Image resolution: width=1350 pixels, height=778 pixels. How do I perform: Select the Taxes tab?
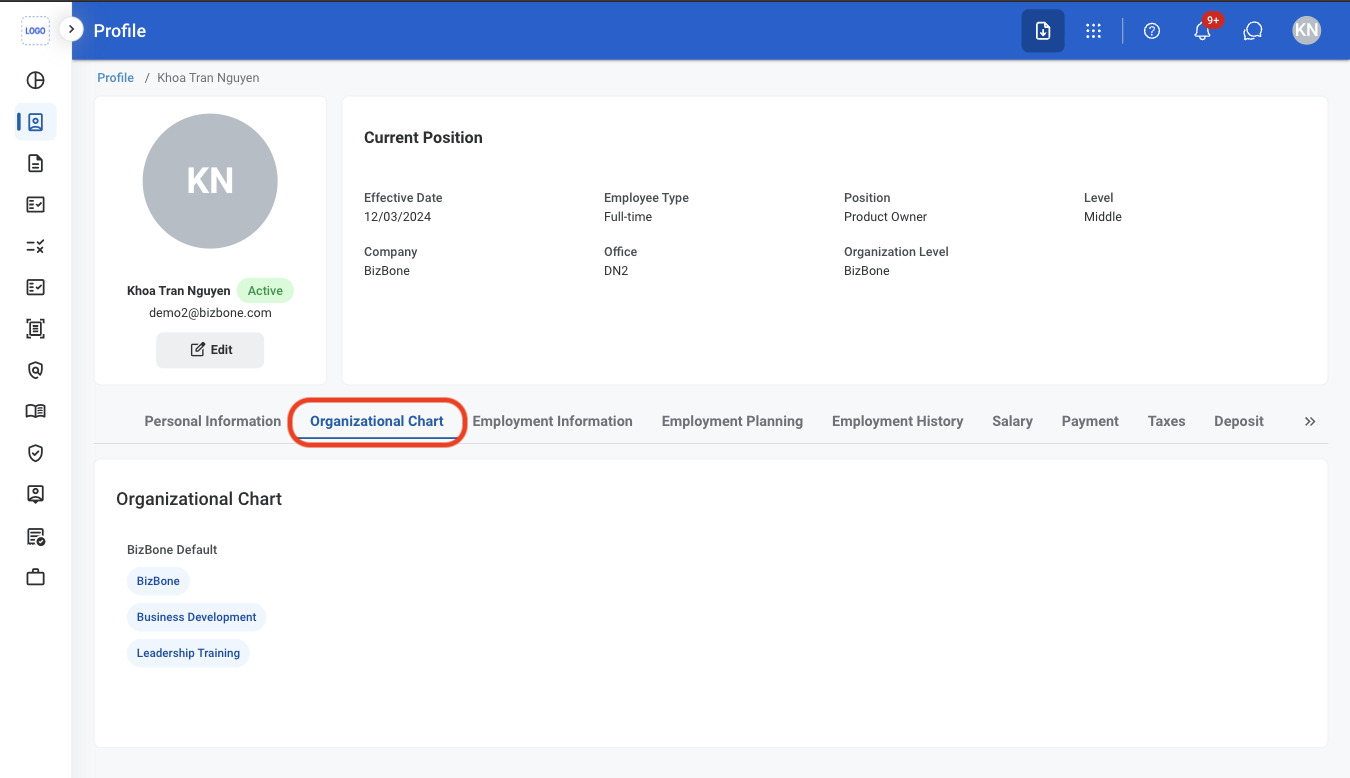(1166, 421)
